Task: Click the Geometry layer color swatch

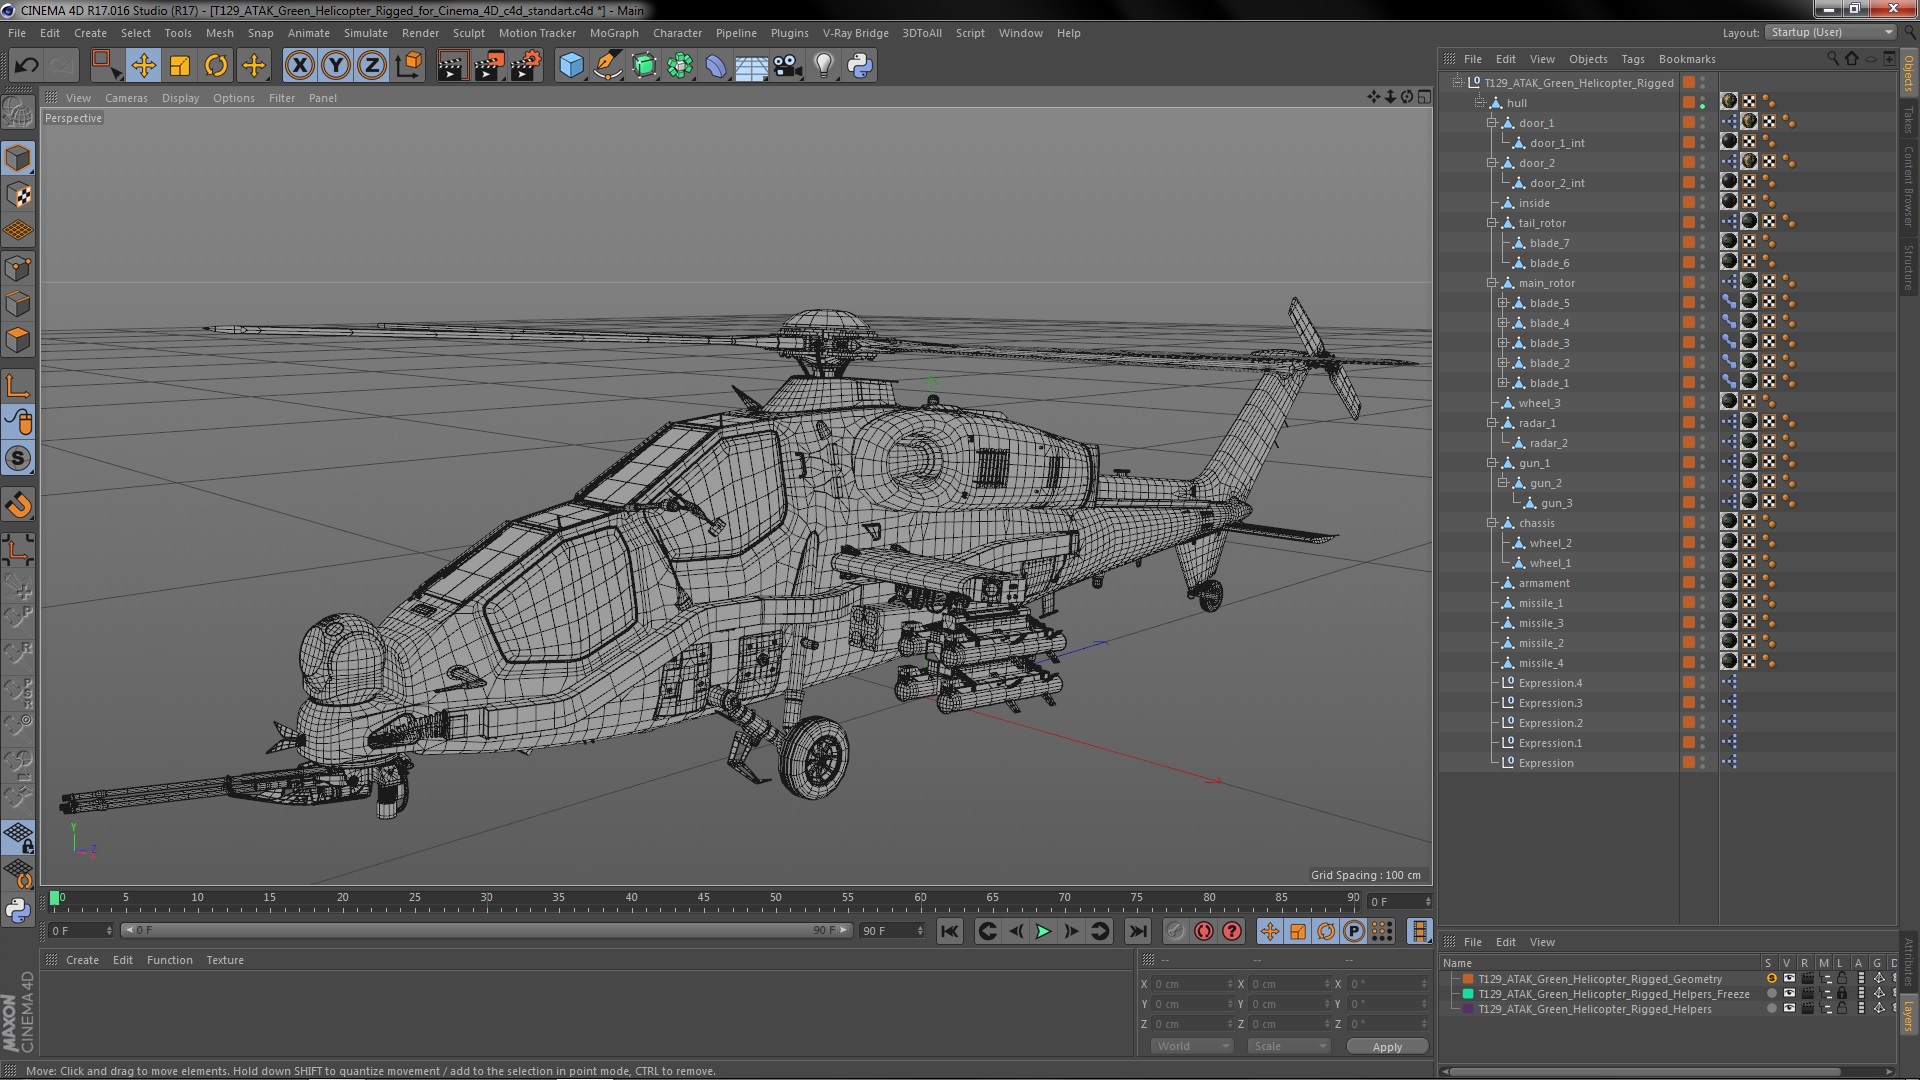Action: pos(1468,979)
